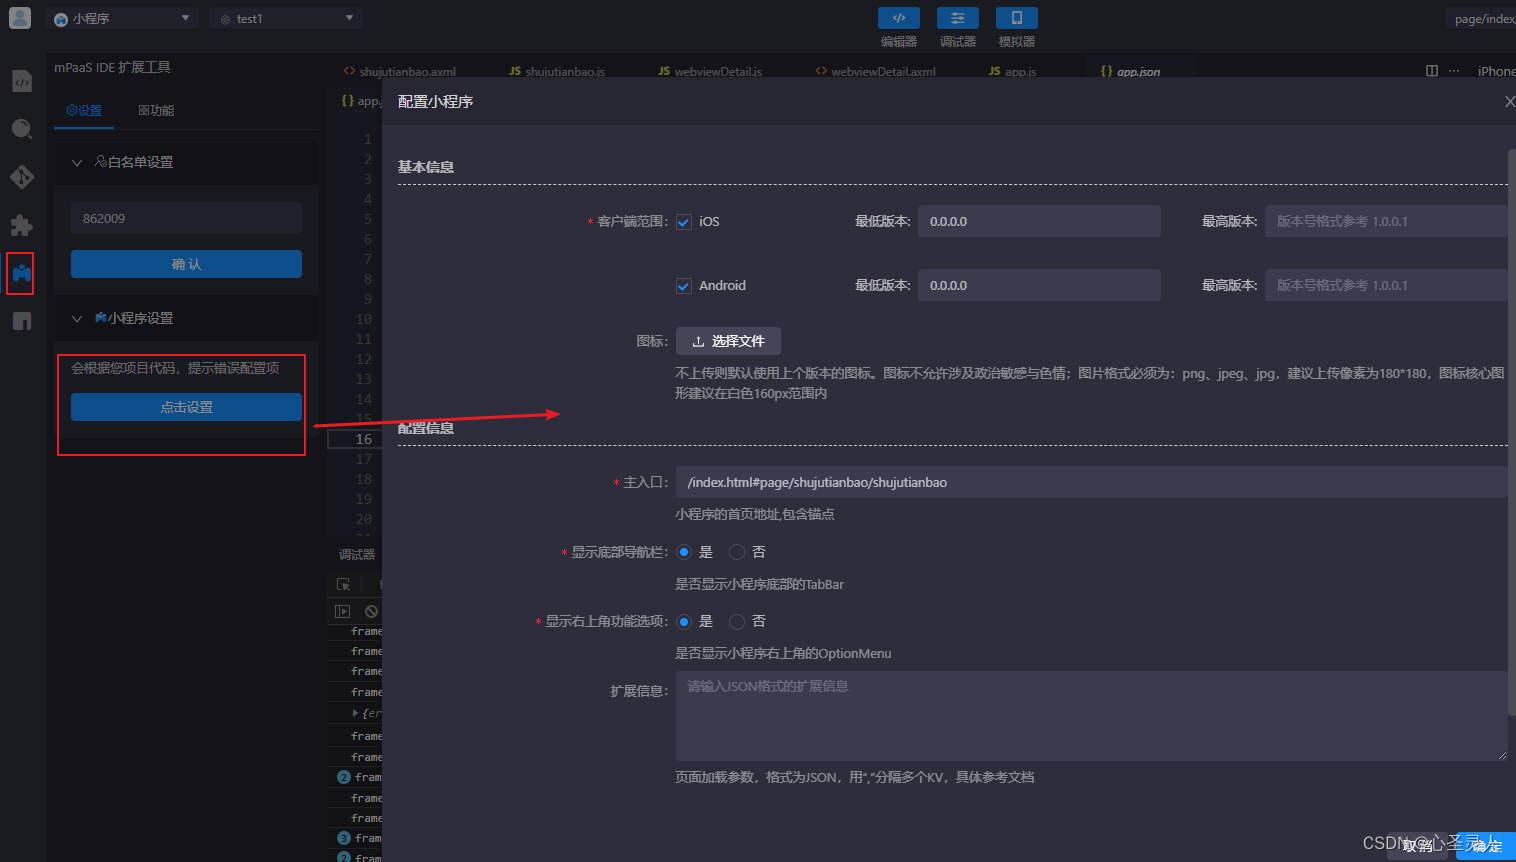The height and width of the screenshot is (862, 1516).
Task: Open the mPaaS extension sidebar icon
Action: 22,273
